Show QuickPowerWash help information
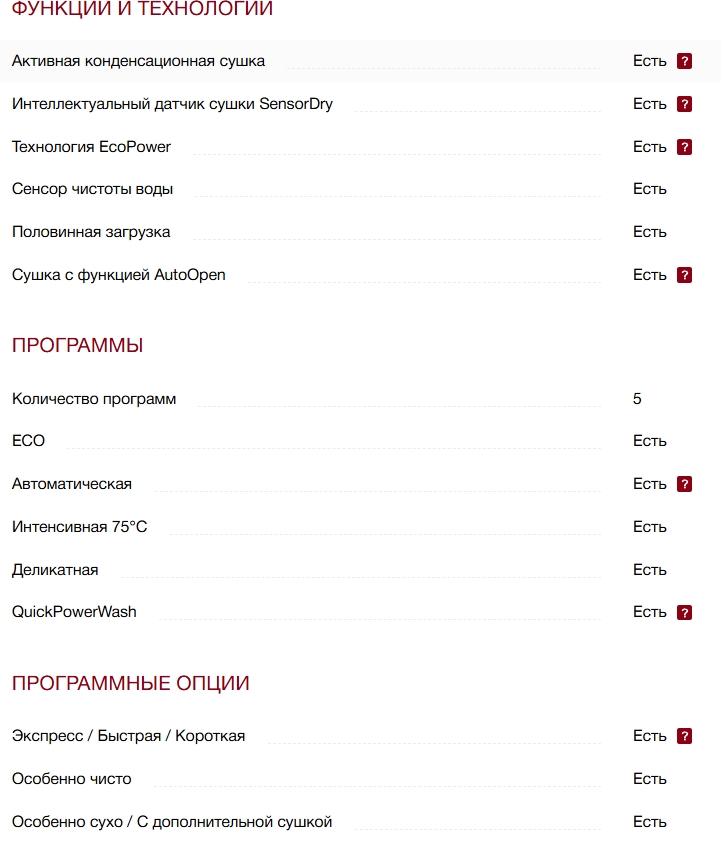 coord(684,612)
